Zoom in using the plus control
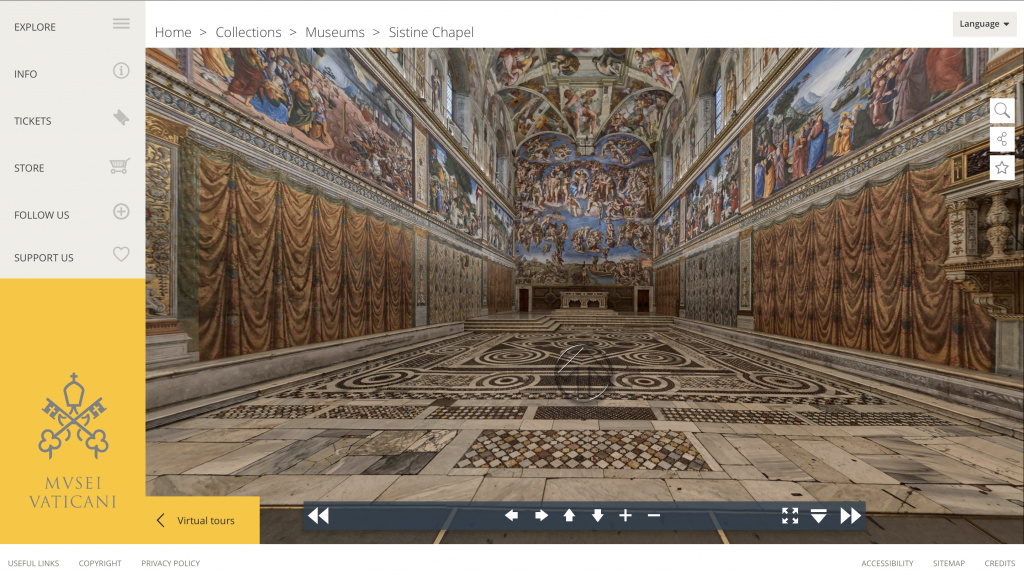The width and height of the screenshot is (1024, 579). click(x=625, y=515)
